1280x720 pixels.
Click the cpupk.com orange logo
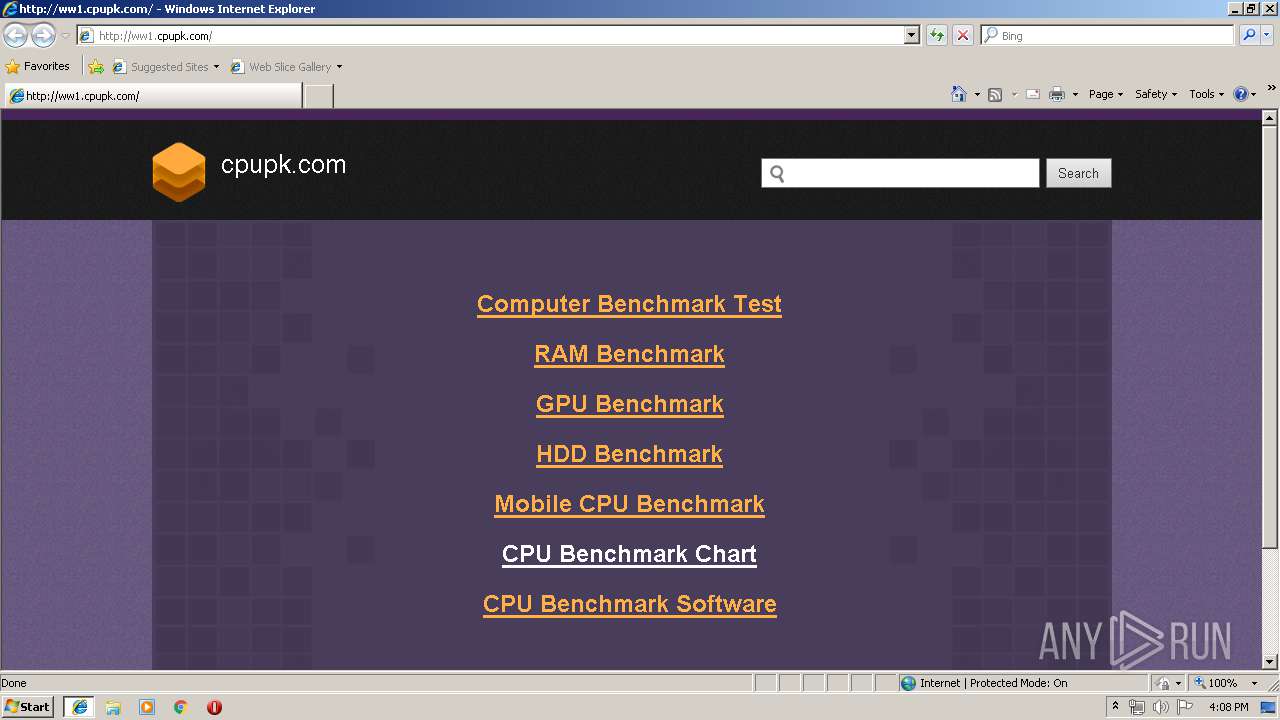tap(179, 172)
